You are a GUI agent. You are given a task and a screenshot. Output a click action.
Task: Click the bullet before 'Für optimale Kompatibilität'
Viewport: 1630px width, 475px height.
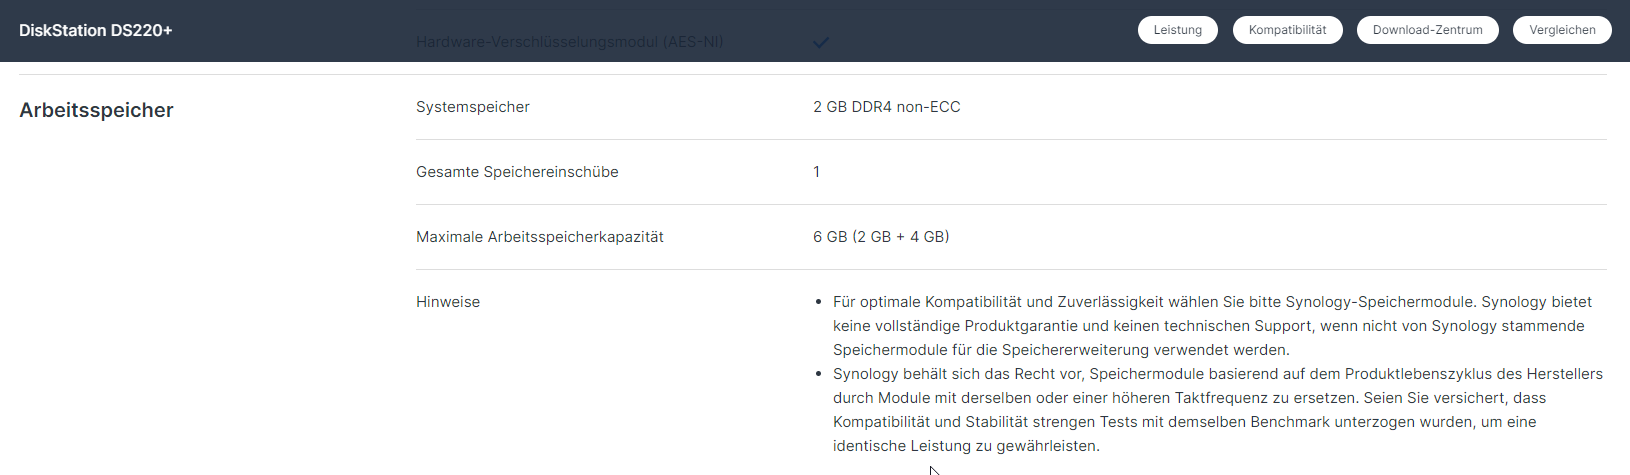click(819, 302)
